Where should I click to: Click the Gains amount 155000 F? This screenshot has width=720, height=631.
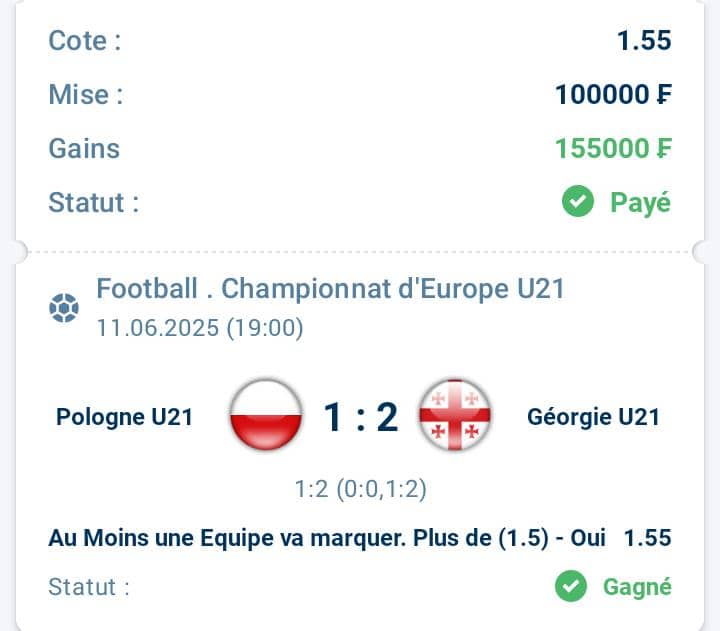pyautogui.click(x=613, y=148)
